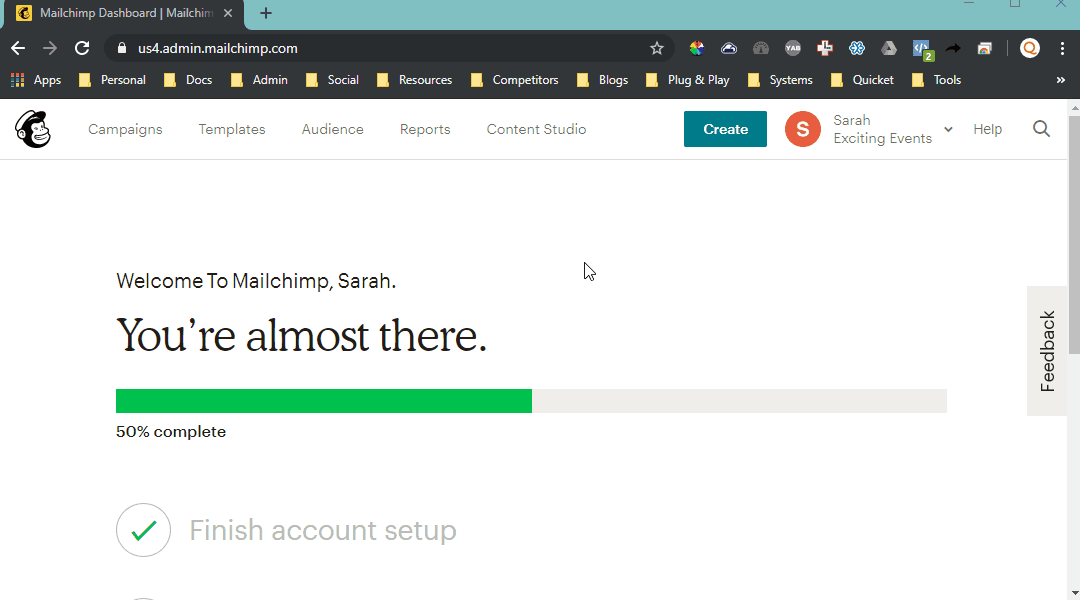Click the page vertical scrollbar thumb
The height and width of the screenshot is (600, 1080).
[1074, 234]
